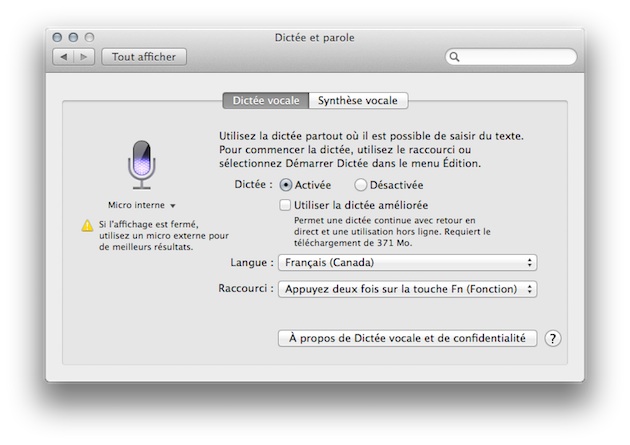This screenshot has width=630, height=445.
Task: Enable Utiliser la dictée améliorée checkbox
Action: coord(285,205)
